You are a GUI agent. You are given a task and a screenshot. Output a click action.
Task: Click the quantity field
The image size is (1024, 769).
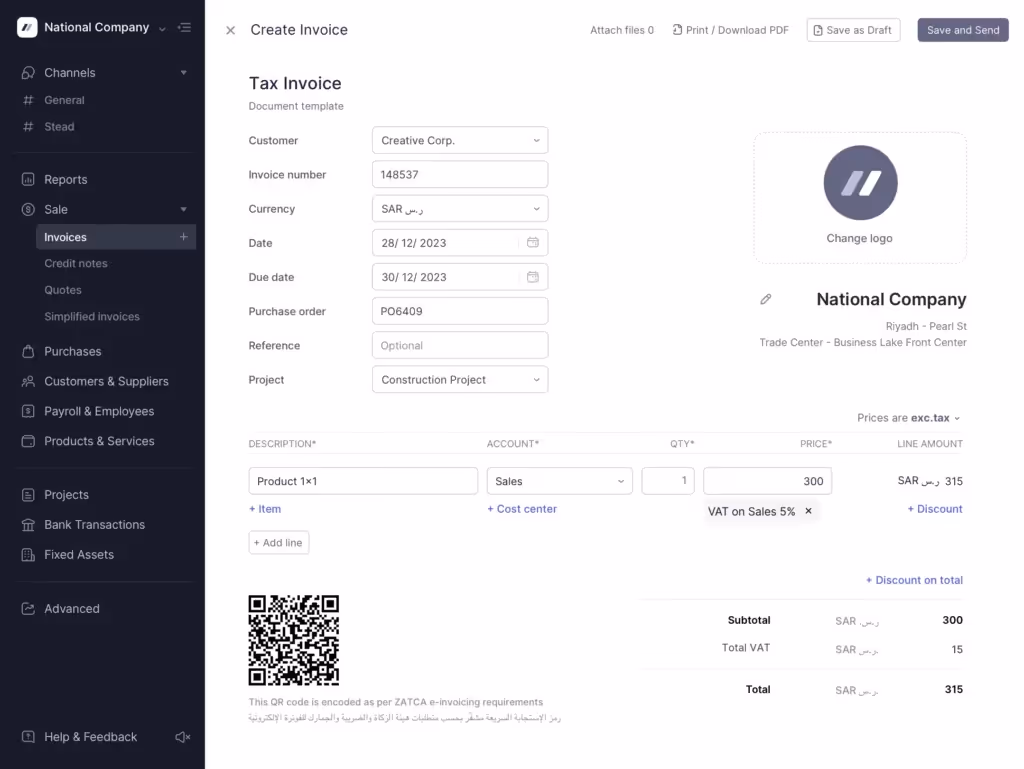click(668, 481)
